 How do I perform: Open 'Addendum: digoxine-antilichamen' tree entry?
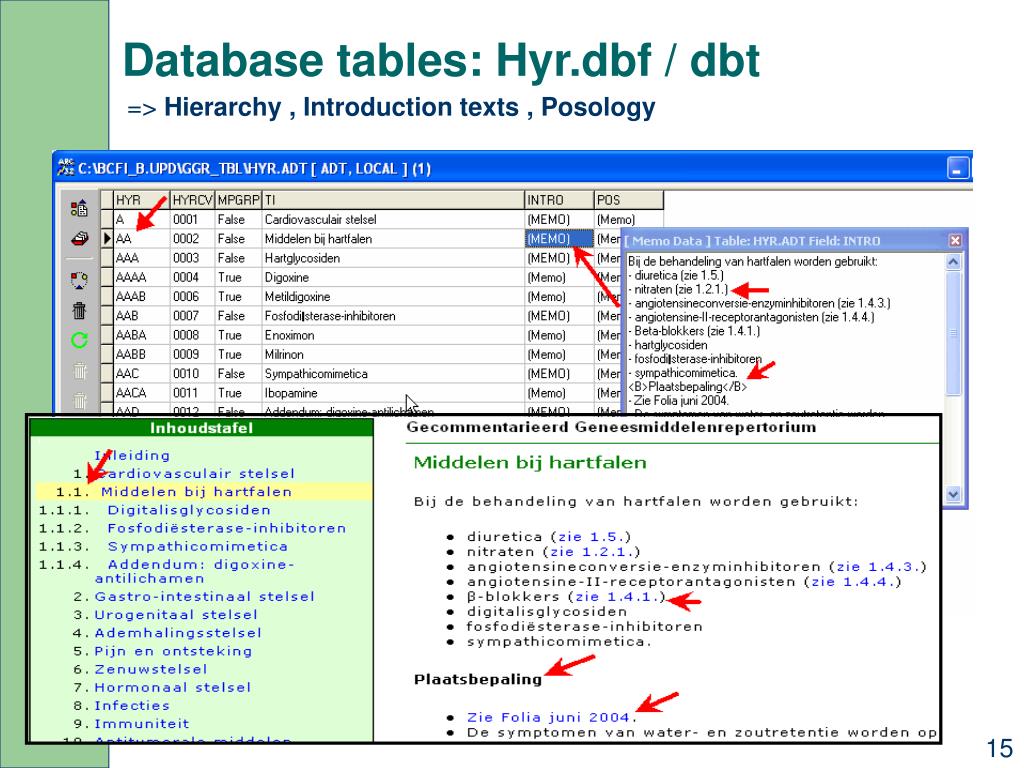[x=195, y=571]
